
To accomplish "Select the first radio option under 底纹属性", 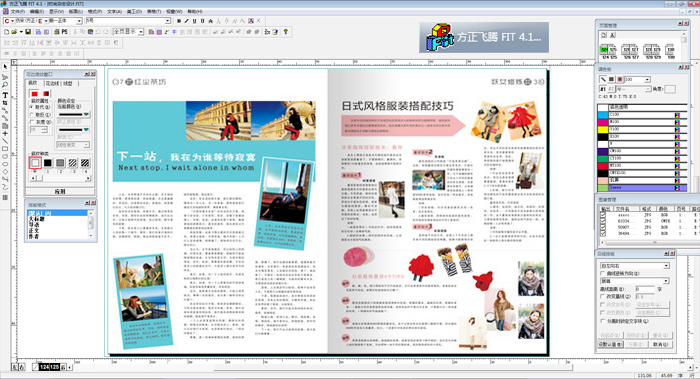I will click(x=32, y=107).
